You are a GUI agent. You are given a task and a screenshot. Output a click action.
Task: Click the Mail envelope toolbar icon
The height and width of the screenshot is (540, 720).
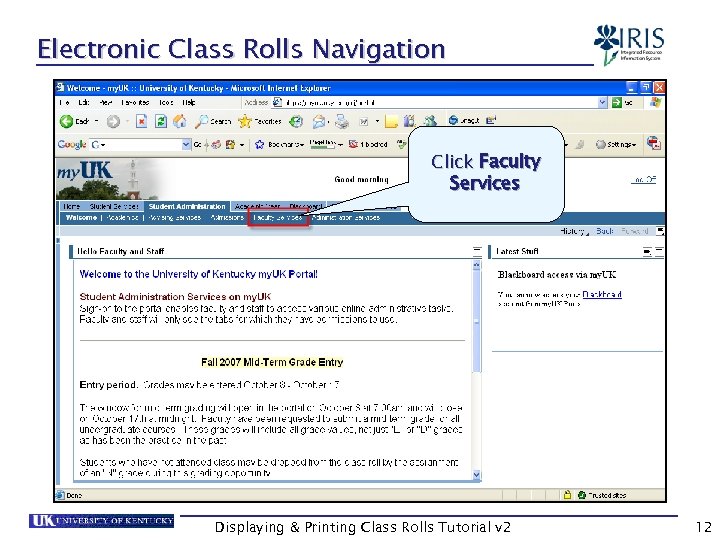click(319, 121)
